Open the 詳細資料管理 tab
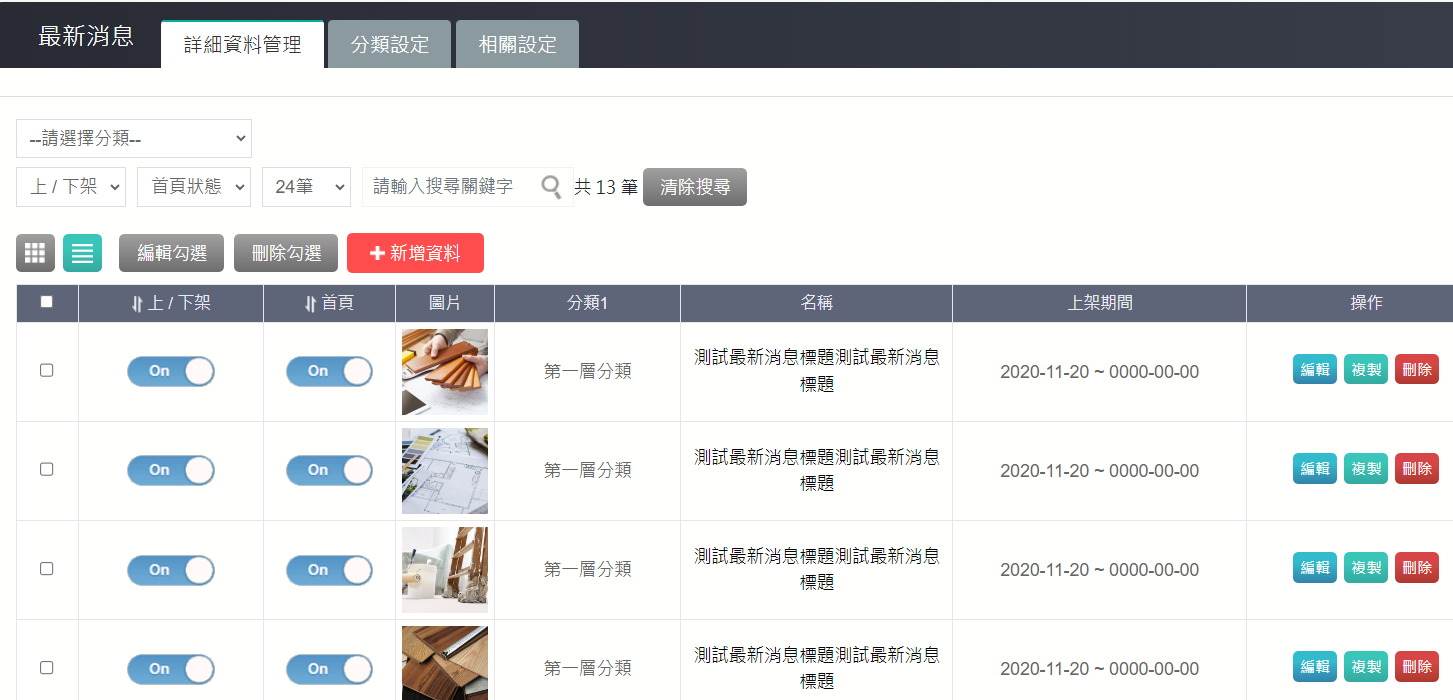Screen dimensions: 1453x700 (x=243, y=44)
